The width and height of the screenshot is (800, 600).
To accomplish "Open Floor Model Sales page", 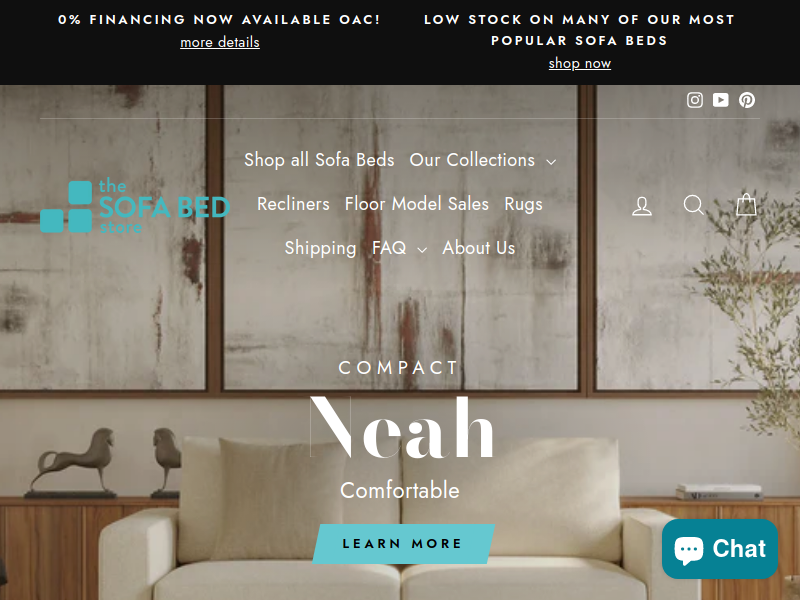I will tap(417, 204).
